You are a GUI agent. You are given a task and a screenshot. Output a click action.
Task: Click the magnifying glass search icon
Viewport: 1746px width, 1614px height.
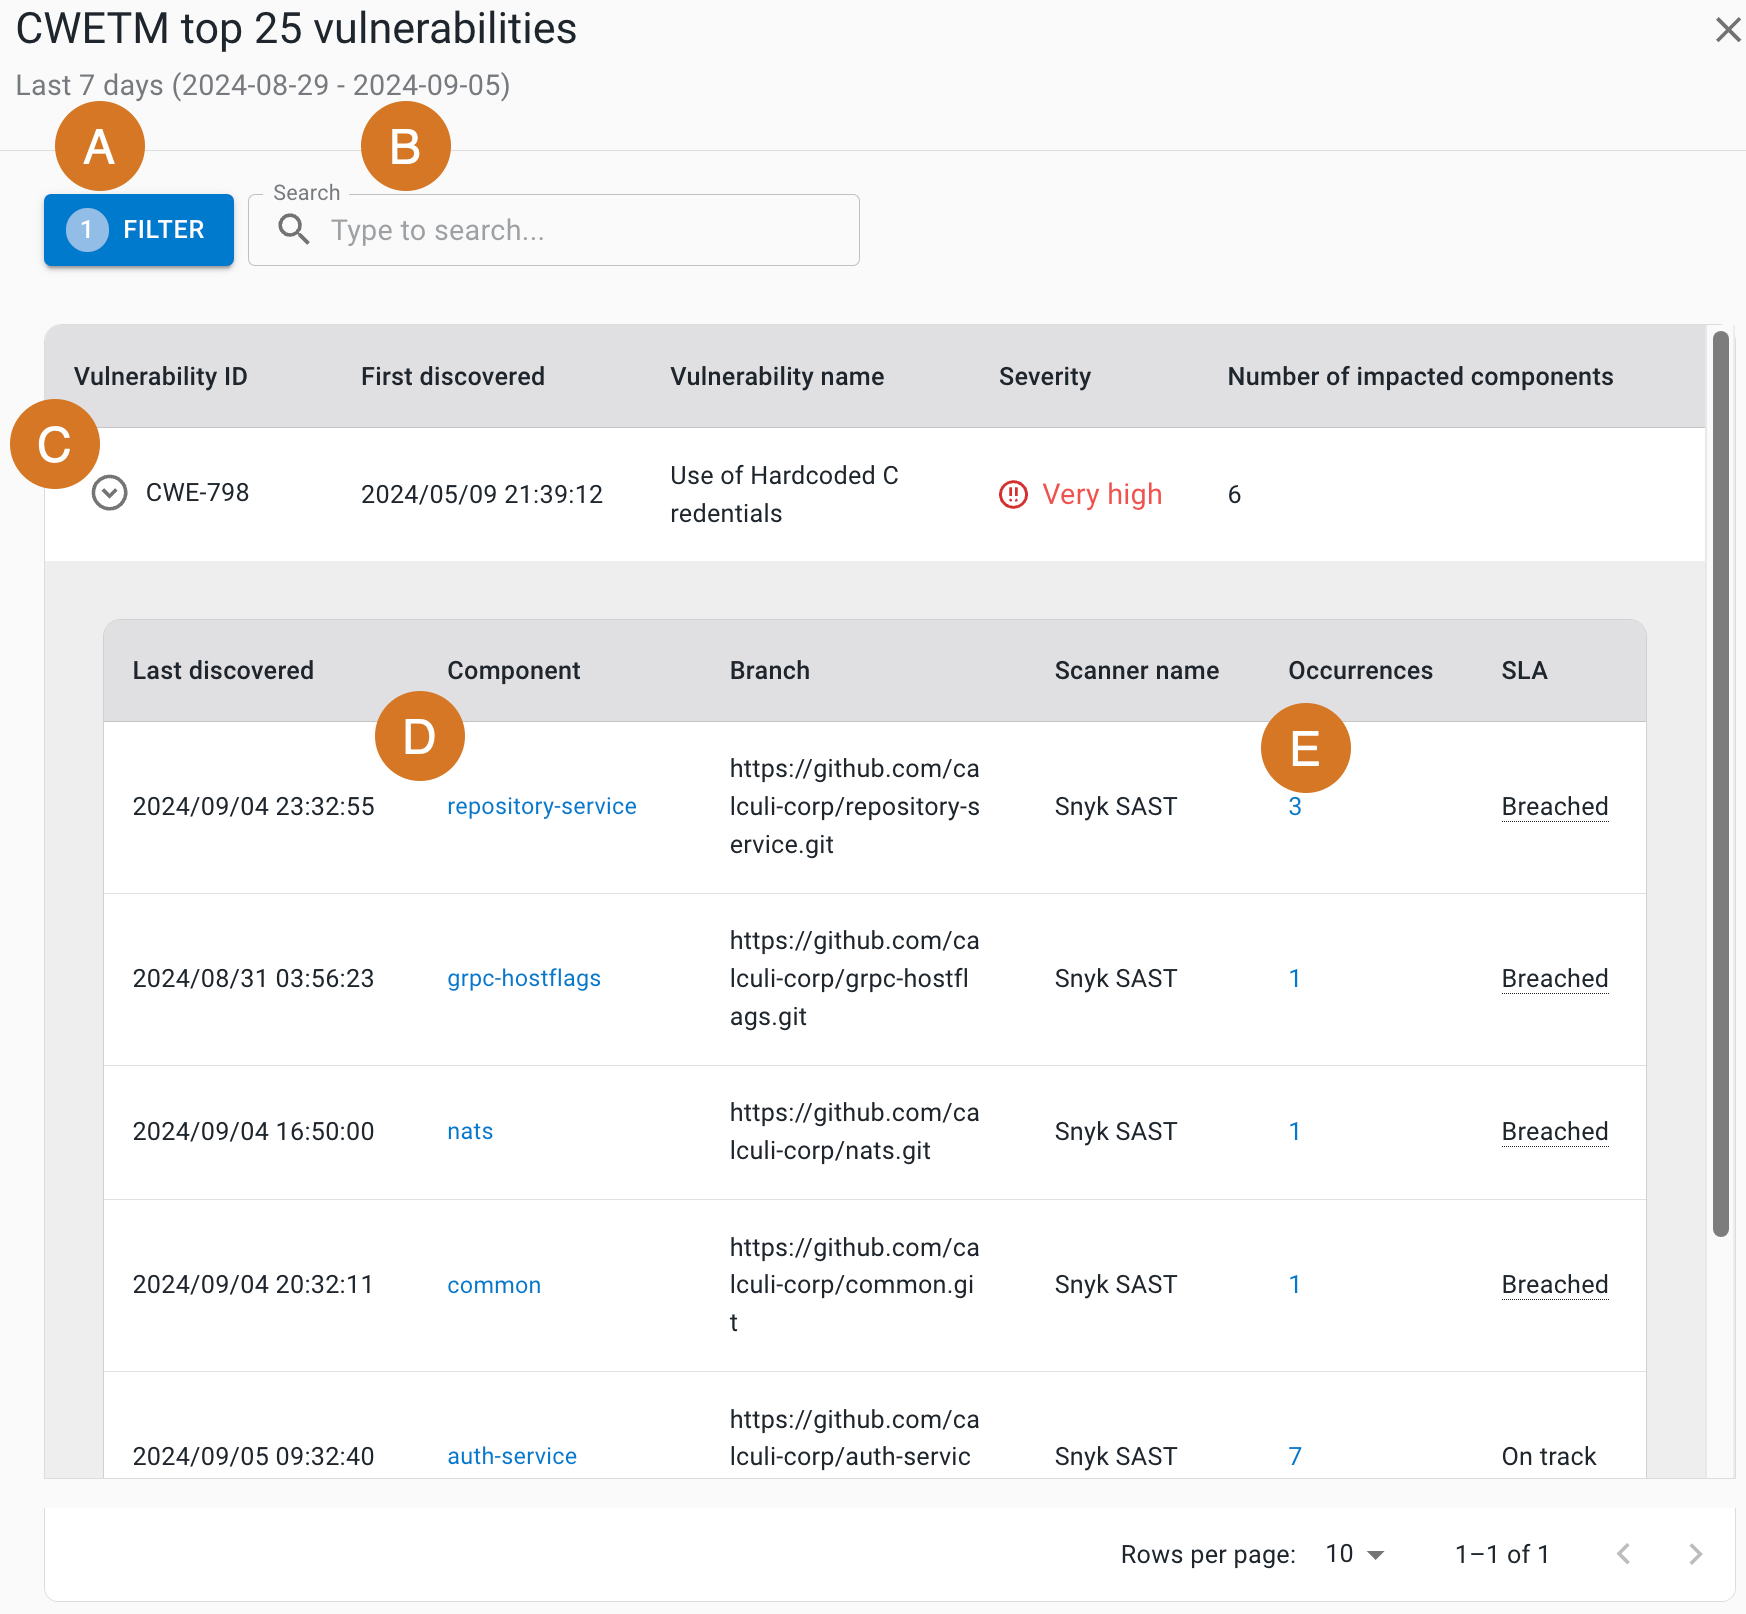pos(293,230)
